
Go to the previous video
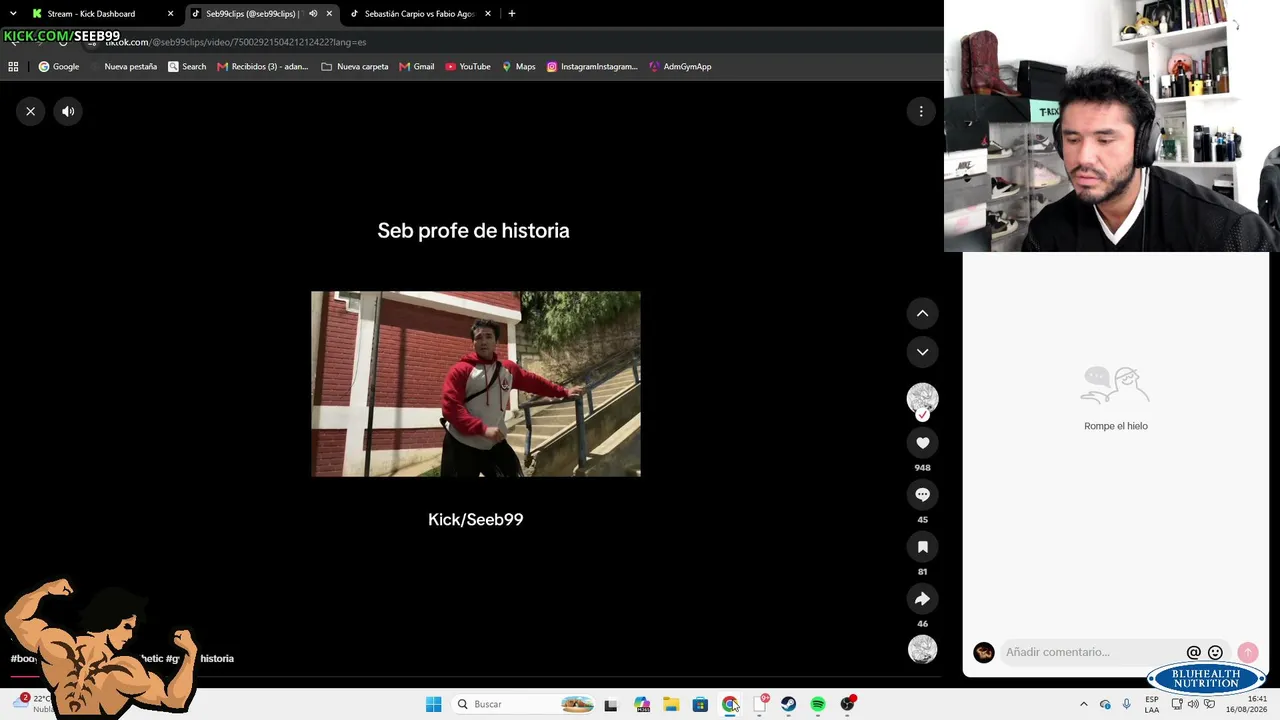tap(922, 314)
